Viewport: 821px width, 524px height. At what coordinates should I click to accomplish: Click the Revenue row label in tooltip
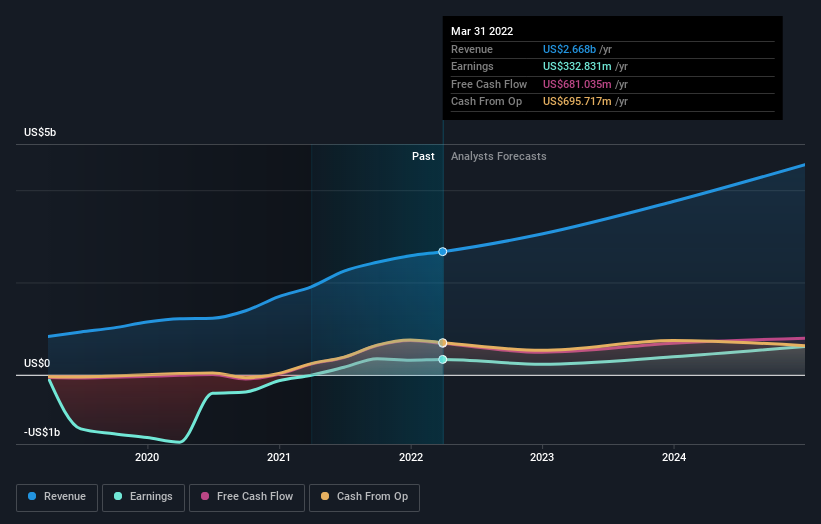[x=472, y=49]
